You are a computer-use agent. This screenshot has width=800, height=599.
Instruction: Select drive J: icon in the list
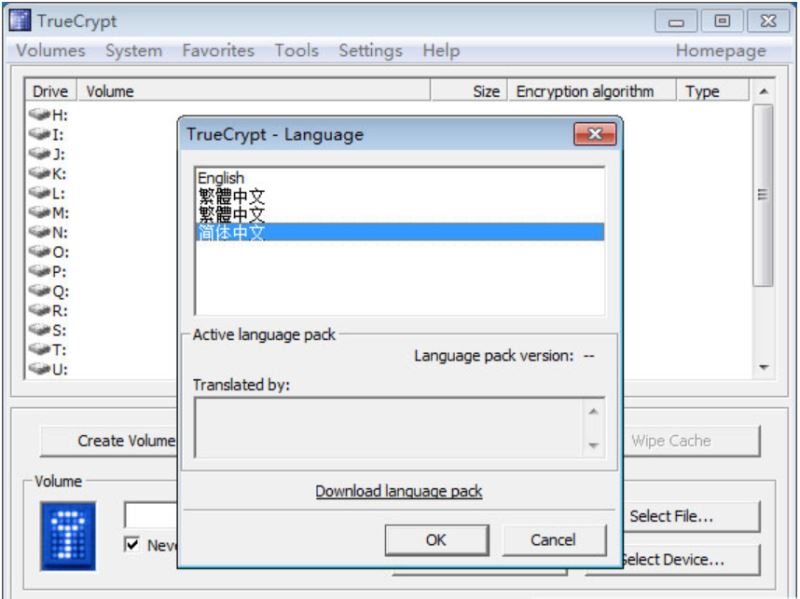coord(39,153)
